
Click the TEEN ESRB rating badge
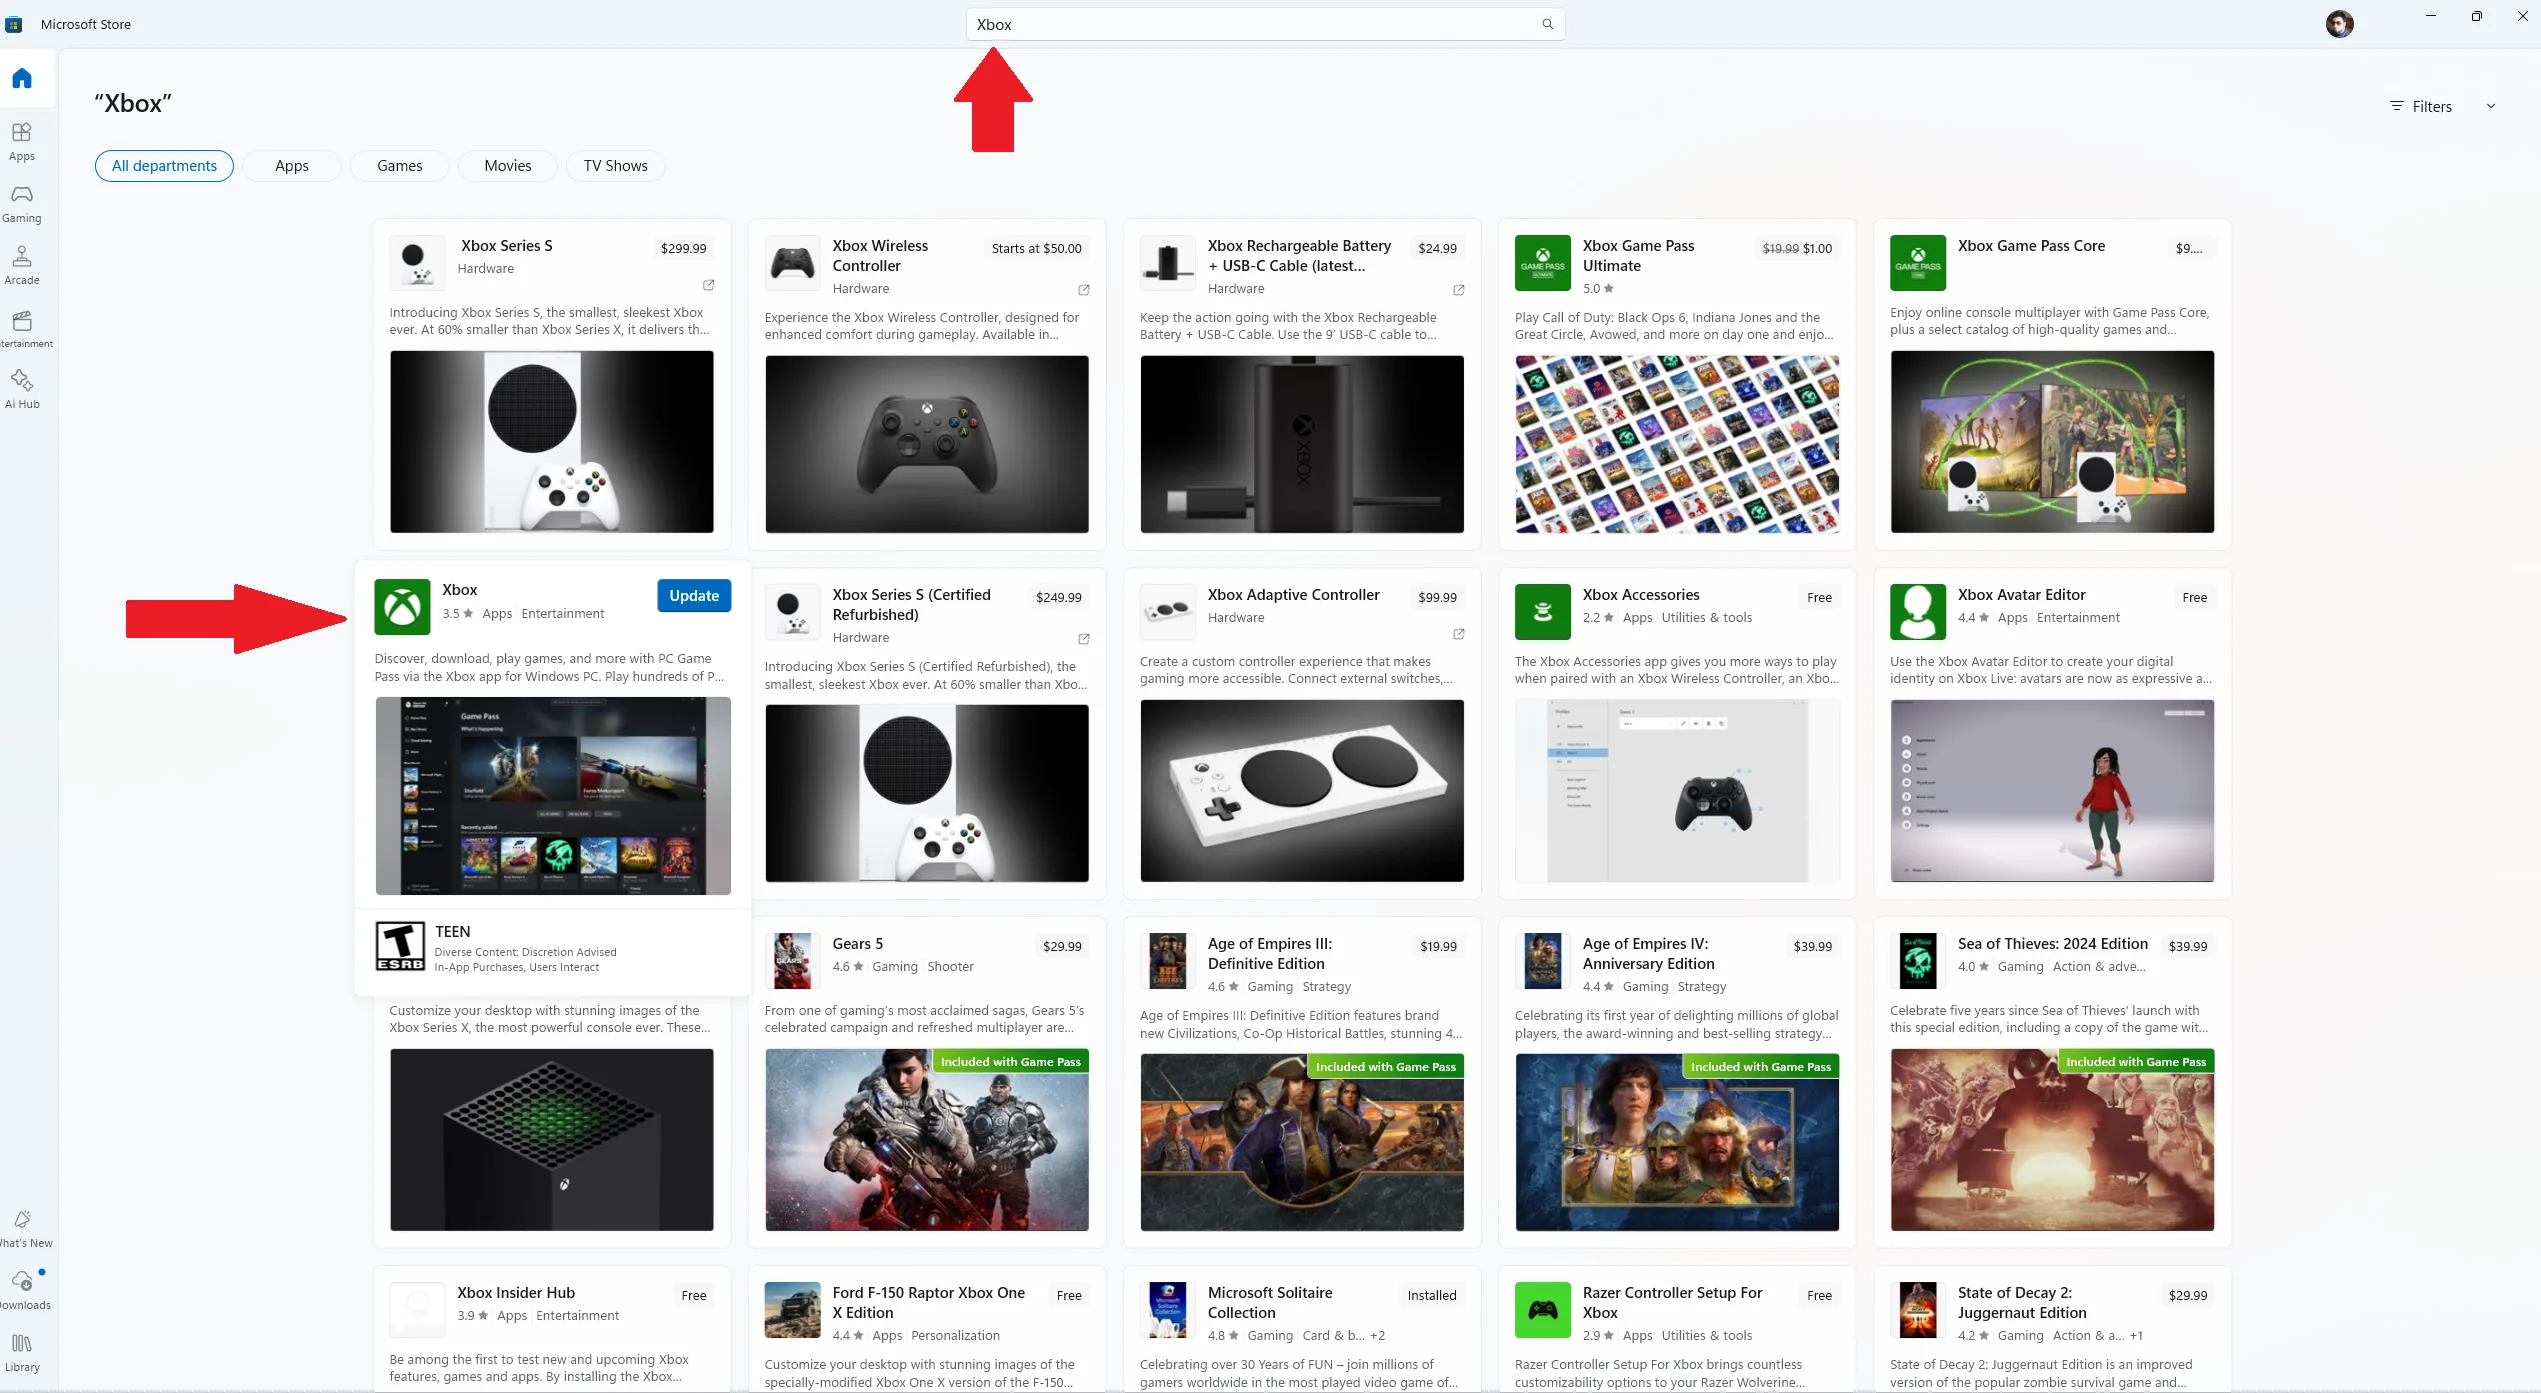400,946
